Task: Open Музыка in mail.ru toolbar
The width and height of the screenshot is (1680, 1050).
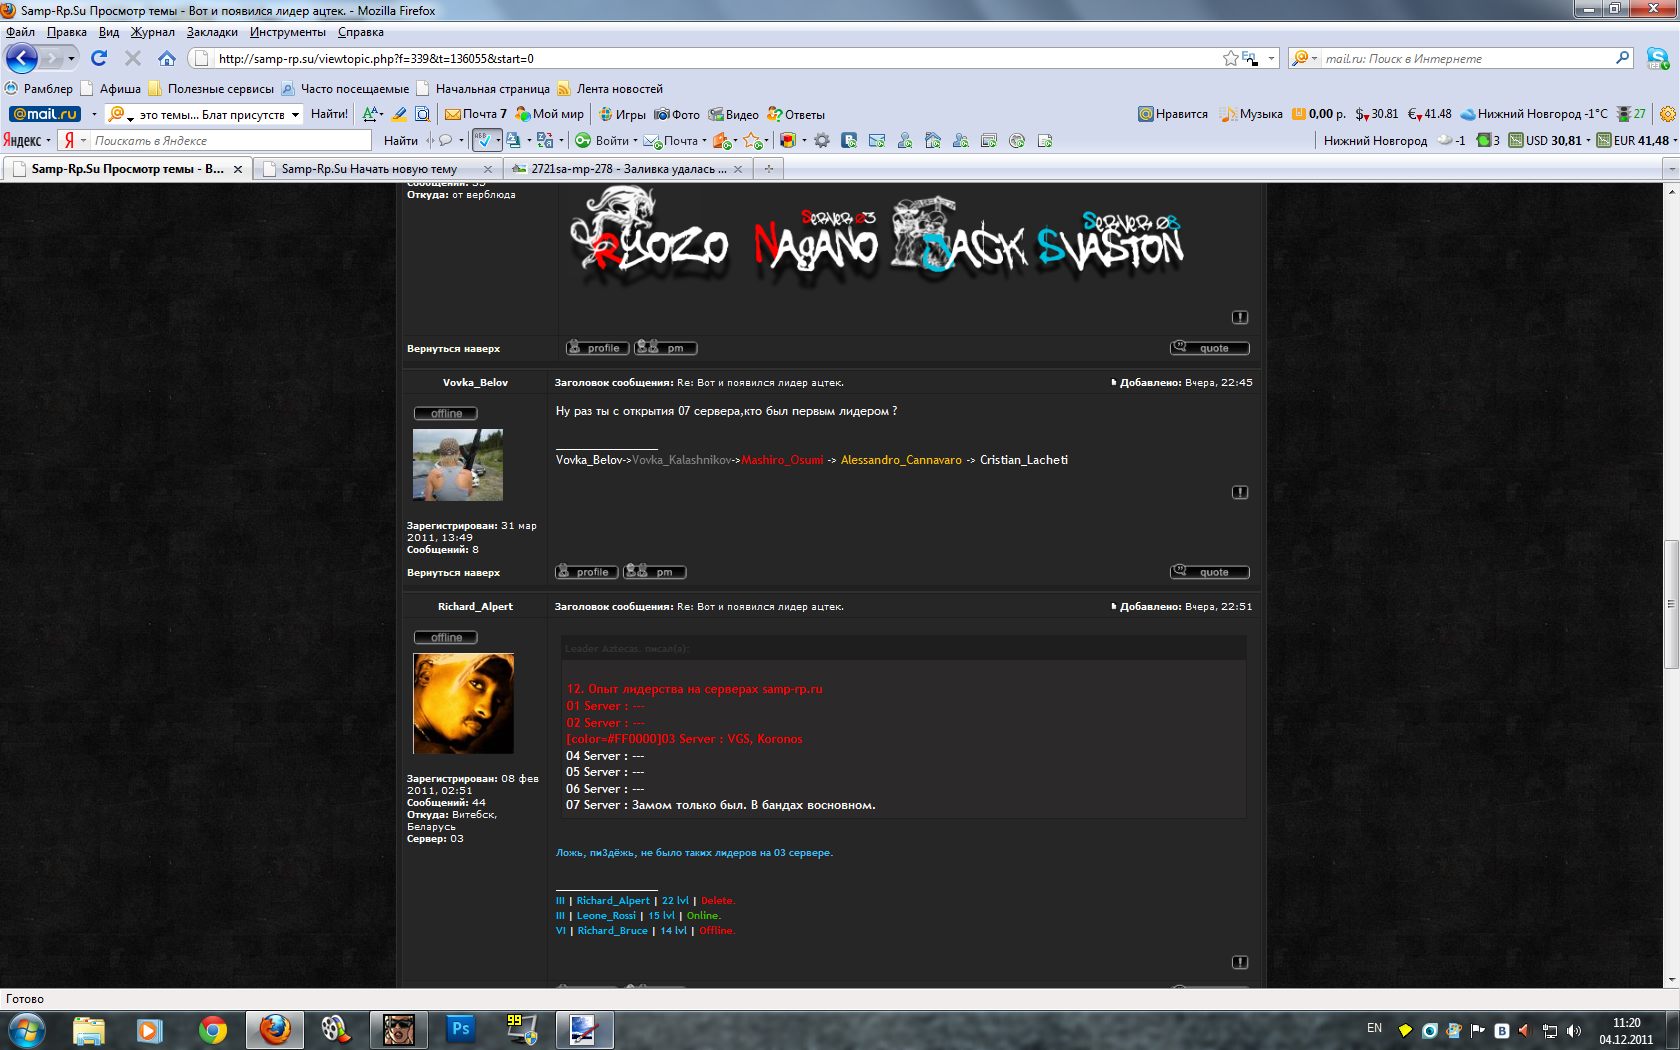Action: pyautogui.click(x=1251, y=114)
